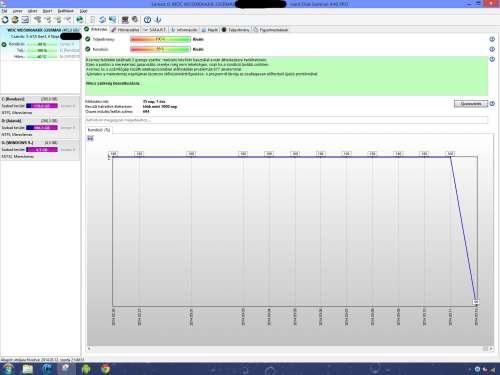Image resolution: width=500 pixels, height=375 pixels.
Task: Click the comment text field above the chart
Action: click(x=287, y=120)
